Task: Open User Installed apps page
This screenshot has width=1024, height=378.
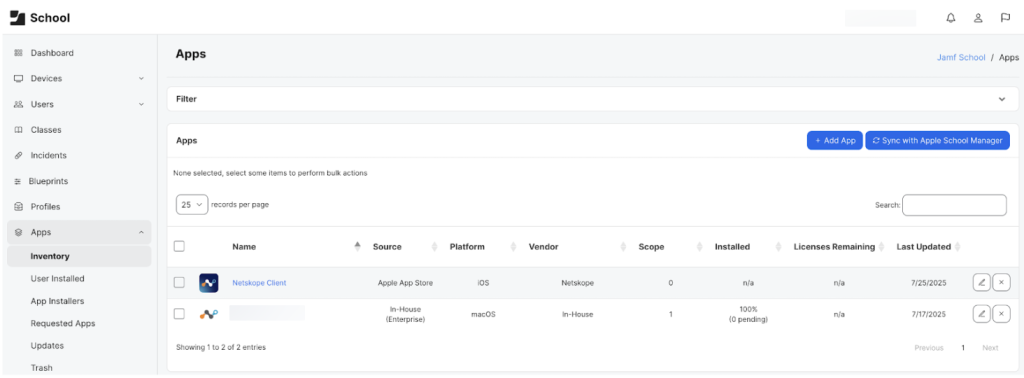Action: [x=57, y=279]
